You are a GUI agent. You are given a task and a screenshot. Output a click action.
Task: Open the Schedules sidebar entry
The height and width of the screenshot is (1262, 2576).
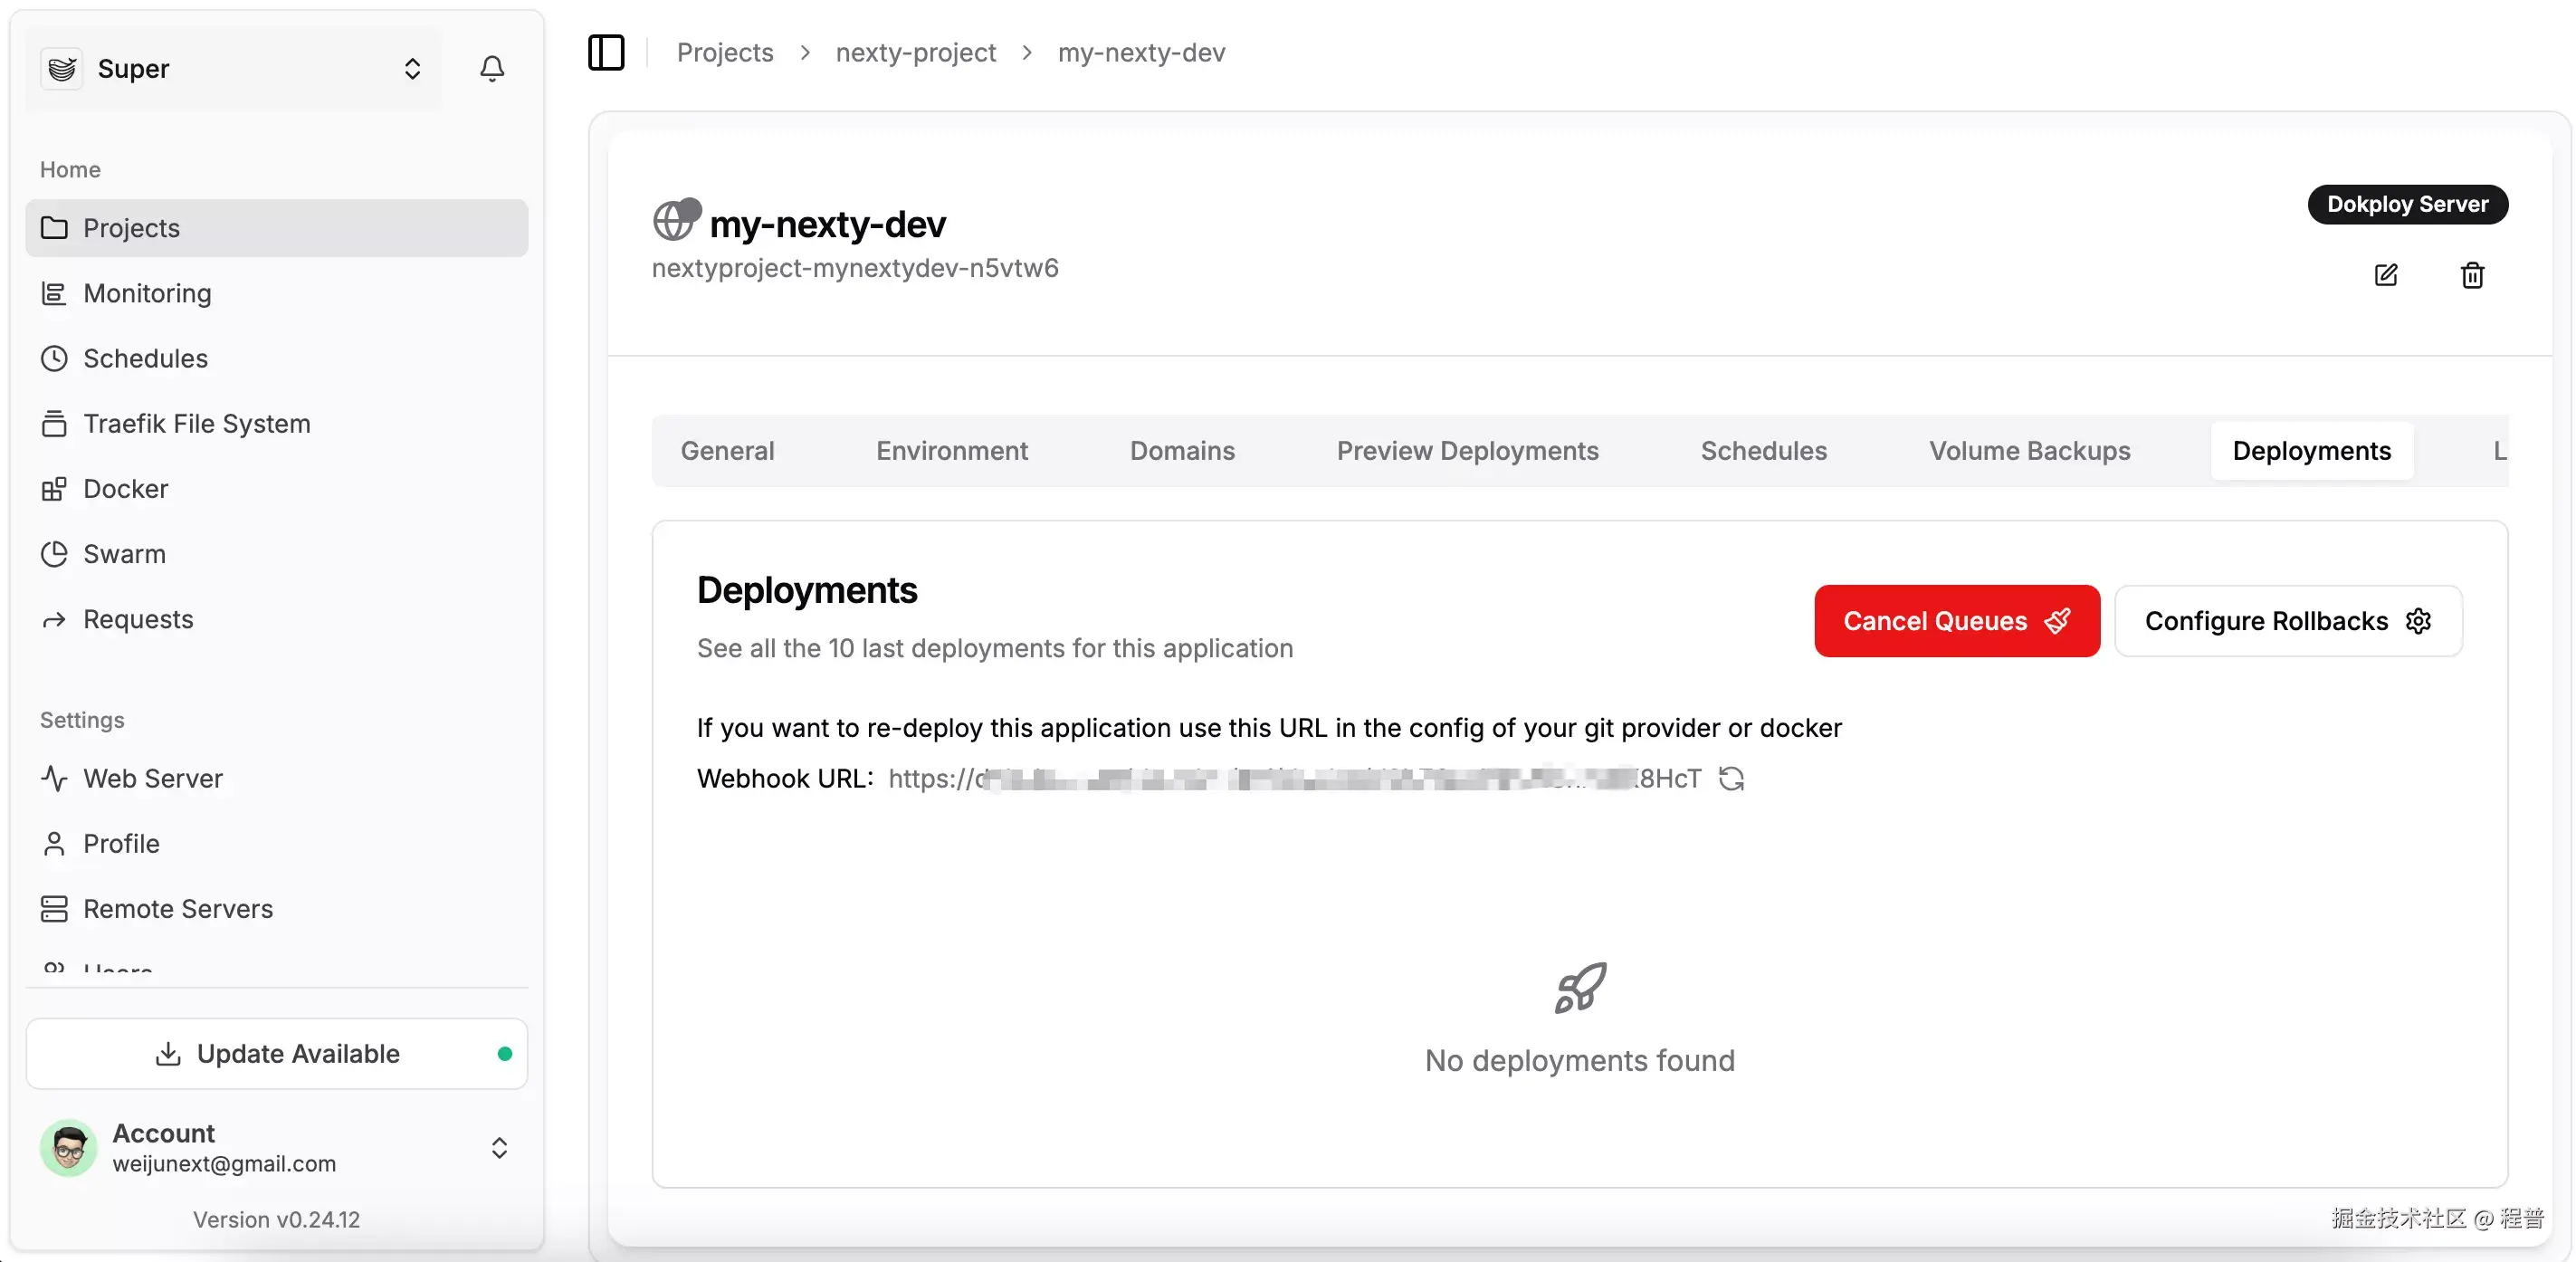point(145,358)
